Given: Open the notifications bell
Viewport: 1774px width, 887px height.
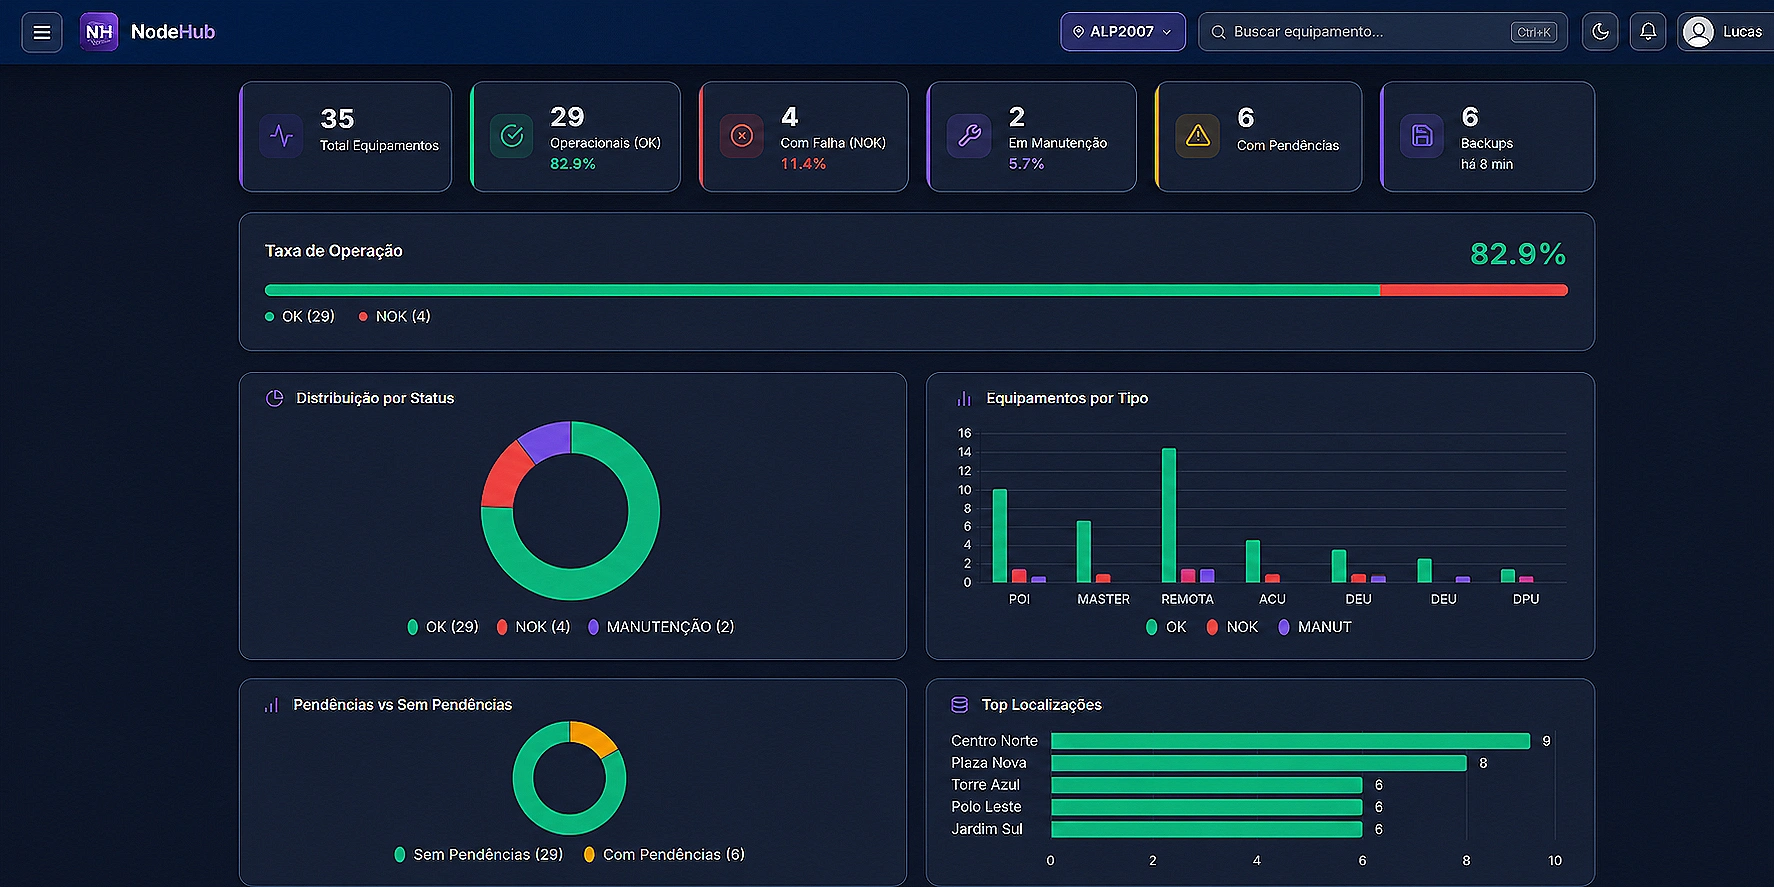Looking at the screenshot, I should tap(1648, 32).
